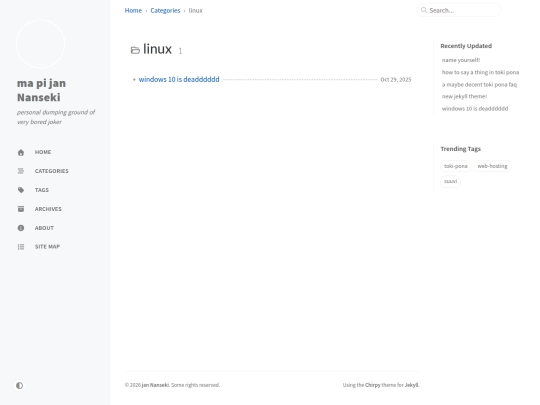Focus the Search input field
Screen dimensions: 540x405
[459, 10]
